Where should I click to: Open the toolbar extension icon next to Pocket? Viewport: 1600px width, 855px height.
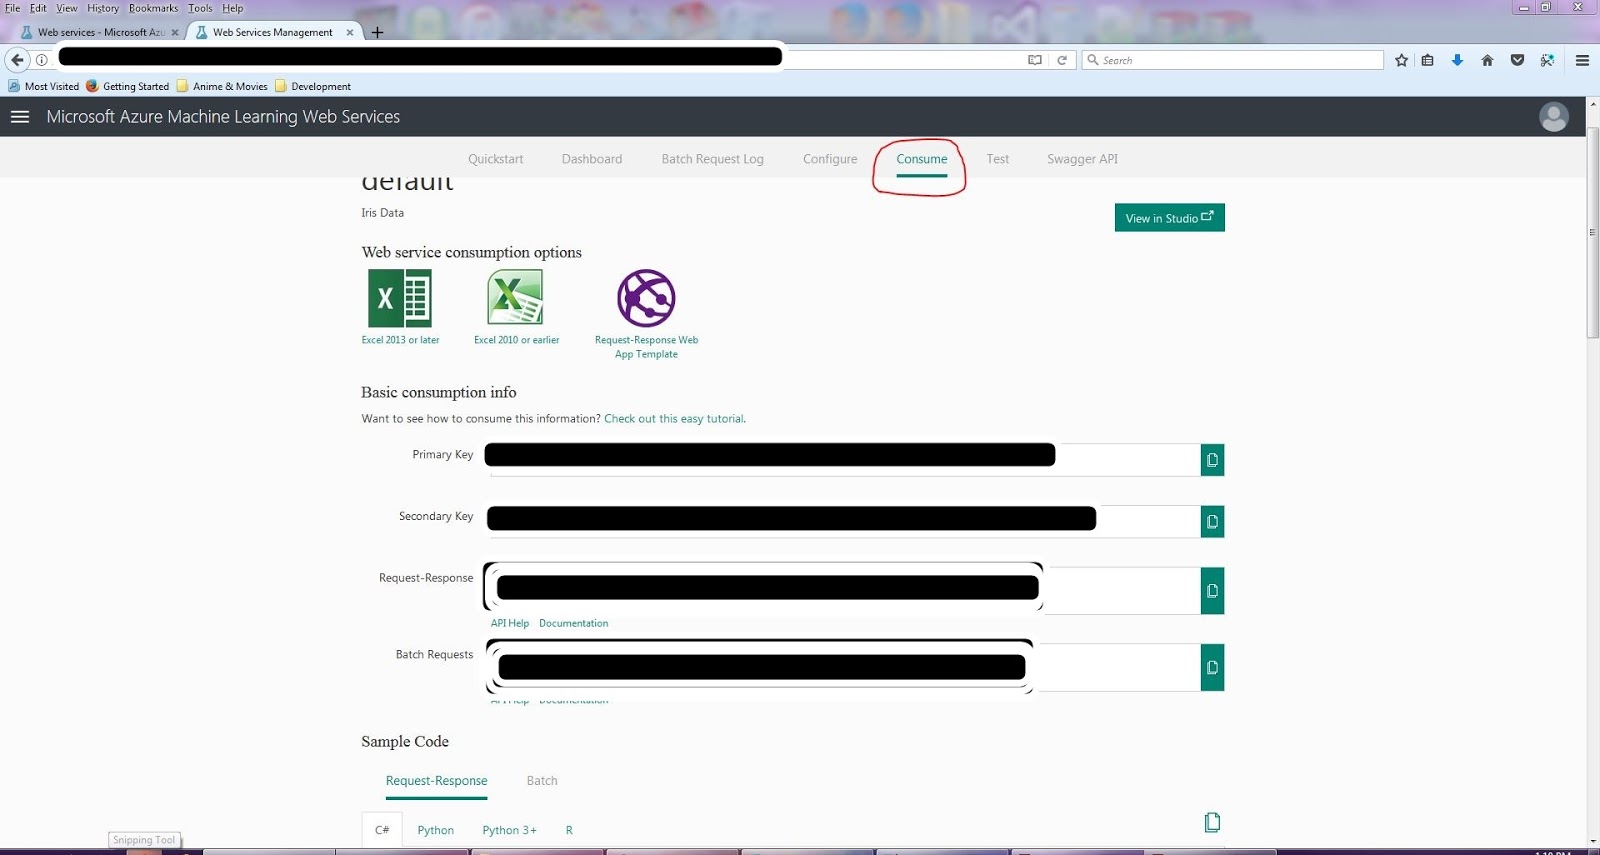pyautogui.click(x=1547, y=60)
